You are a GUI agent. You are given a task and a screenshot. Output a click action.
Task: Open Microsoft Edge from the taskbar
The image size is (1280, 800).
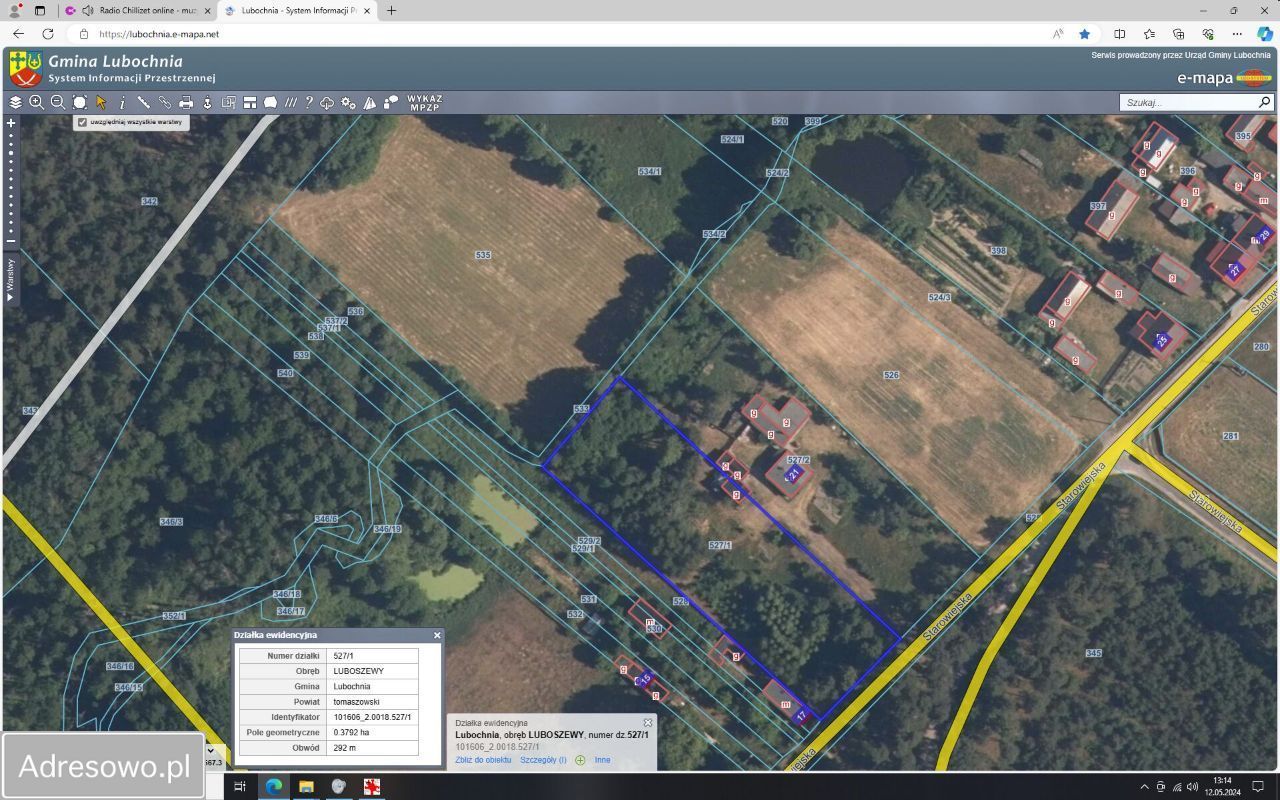pyautogui.click(x=273, y=786)
